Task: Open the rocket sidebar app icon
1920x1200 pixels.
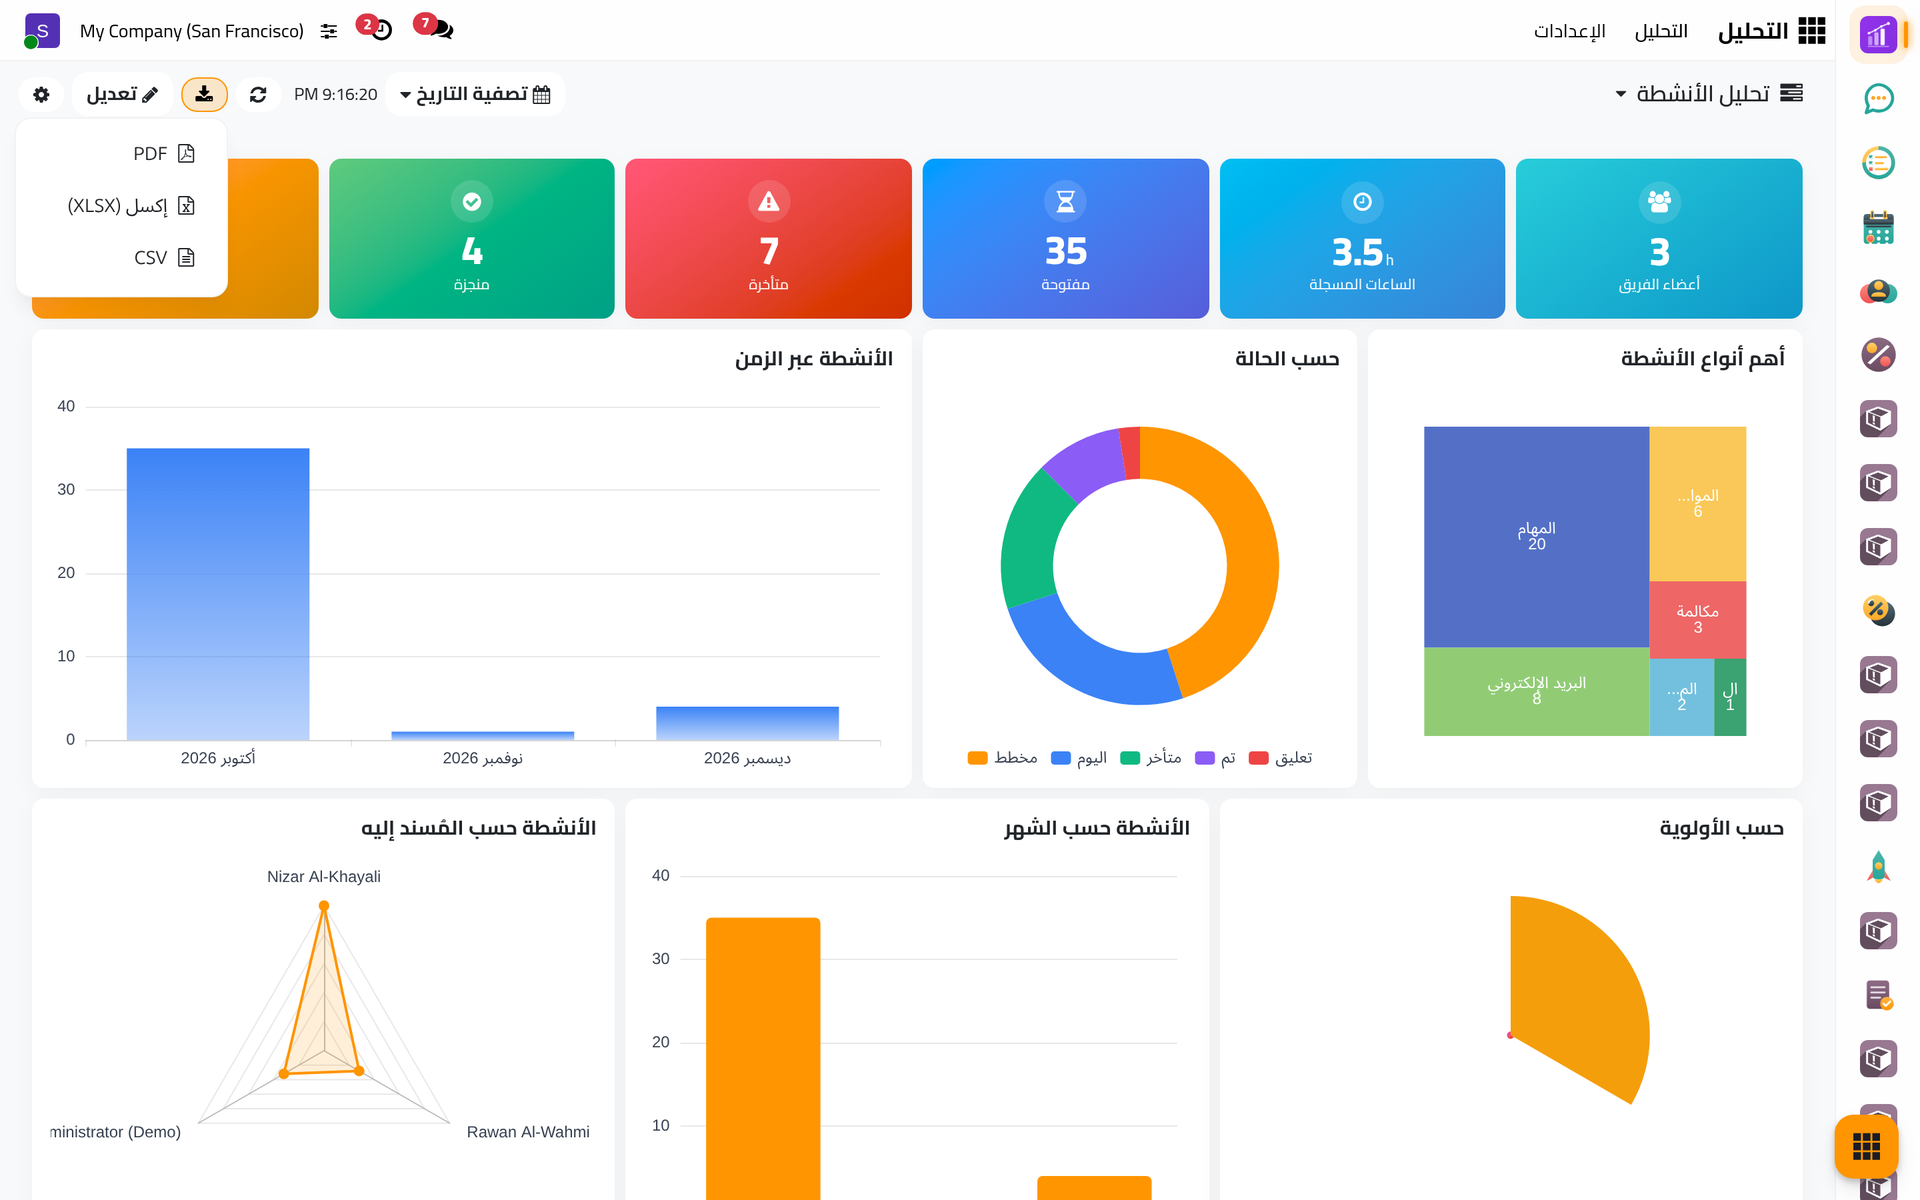Action: pyautogui.click(x=1878, y=867)
